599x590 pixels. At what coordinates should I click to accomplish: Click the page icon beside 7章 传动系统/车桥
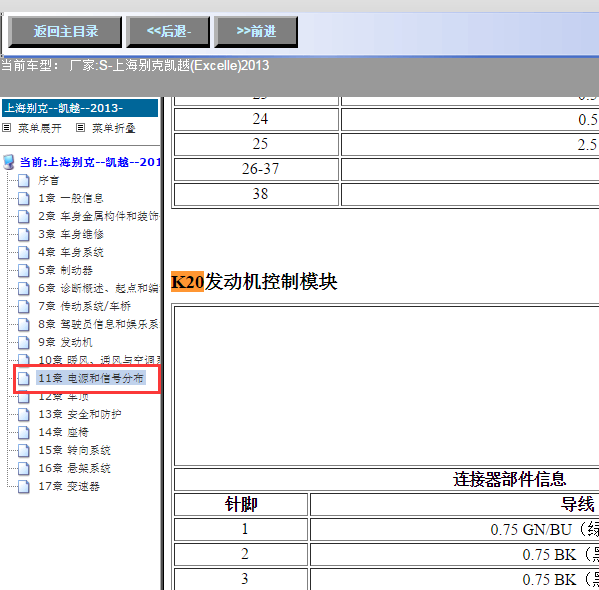coord(24,306)
